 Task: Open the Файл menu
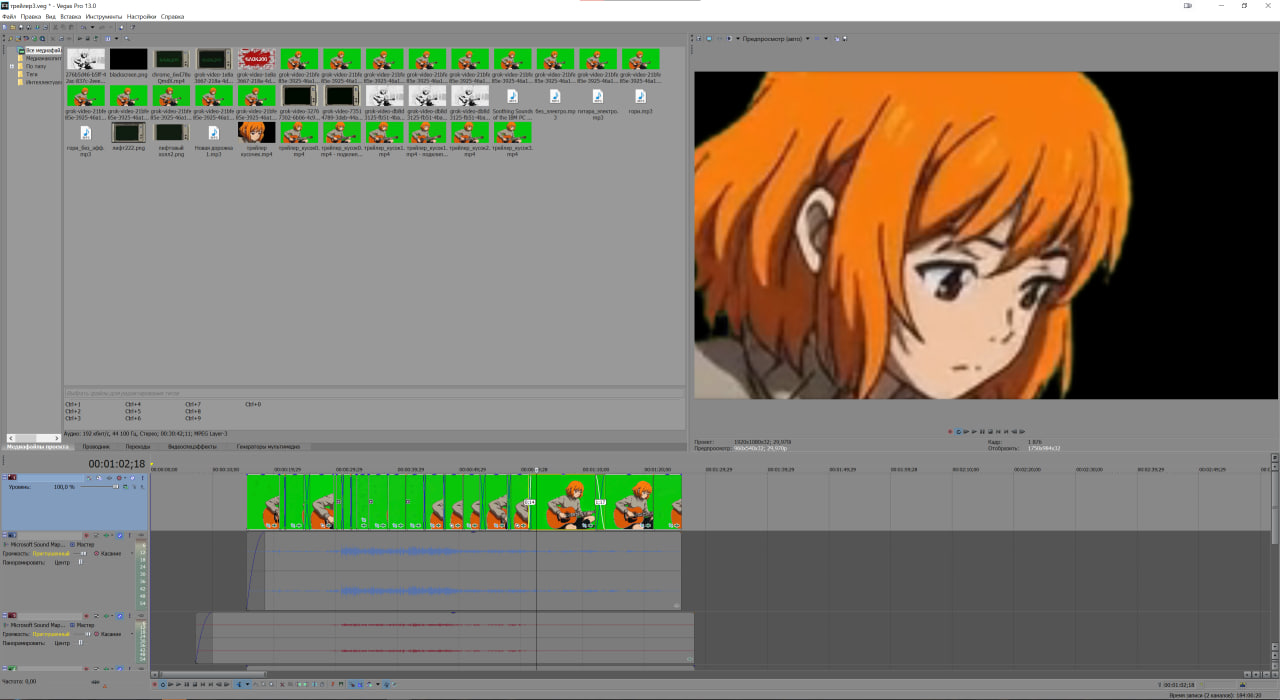(x=9, y=17)
